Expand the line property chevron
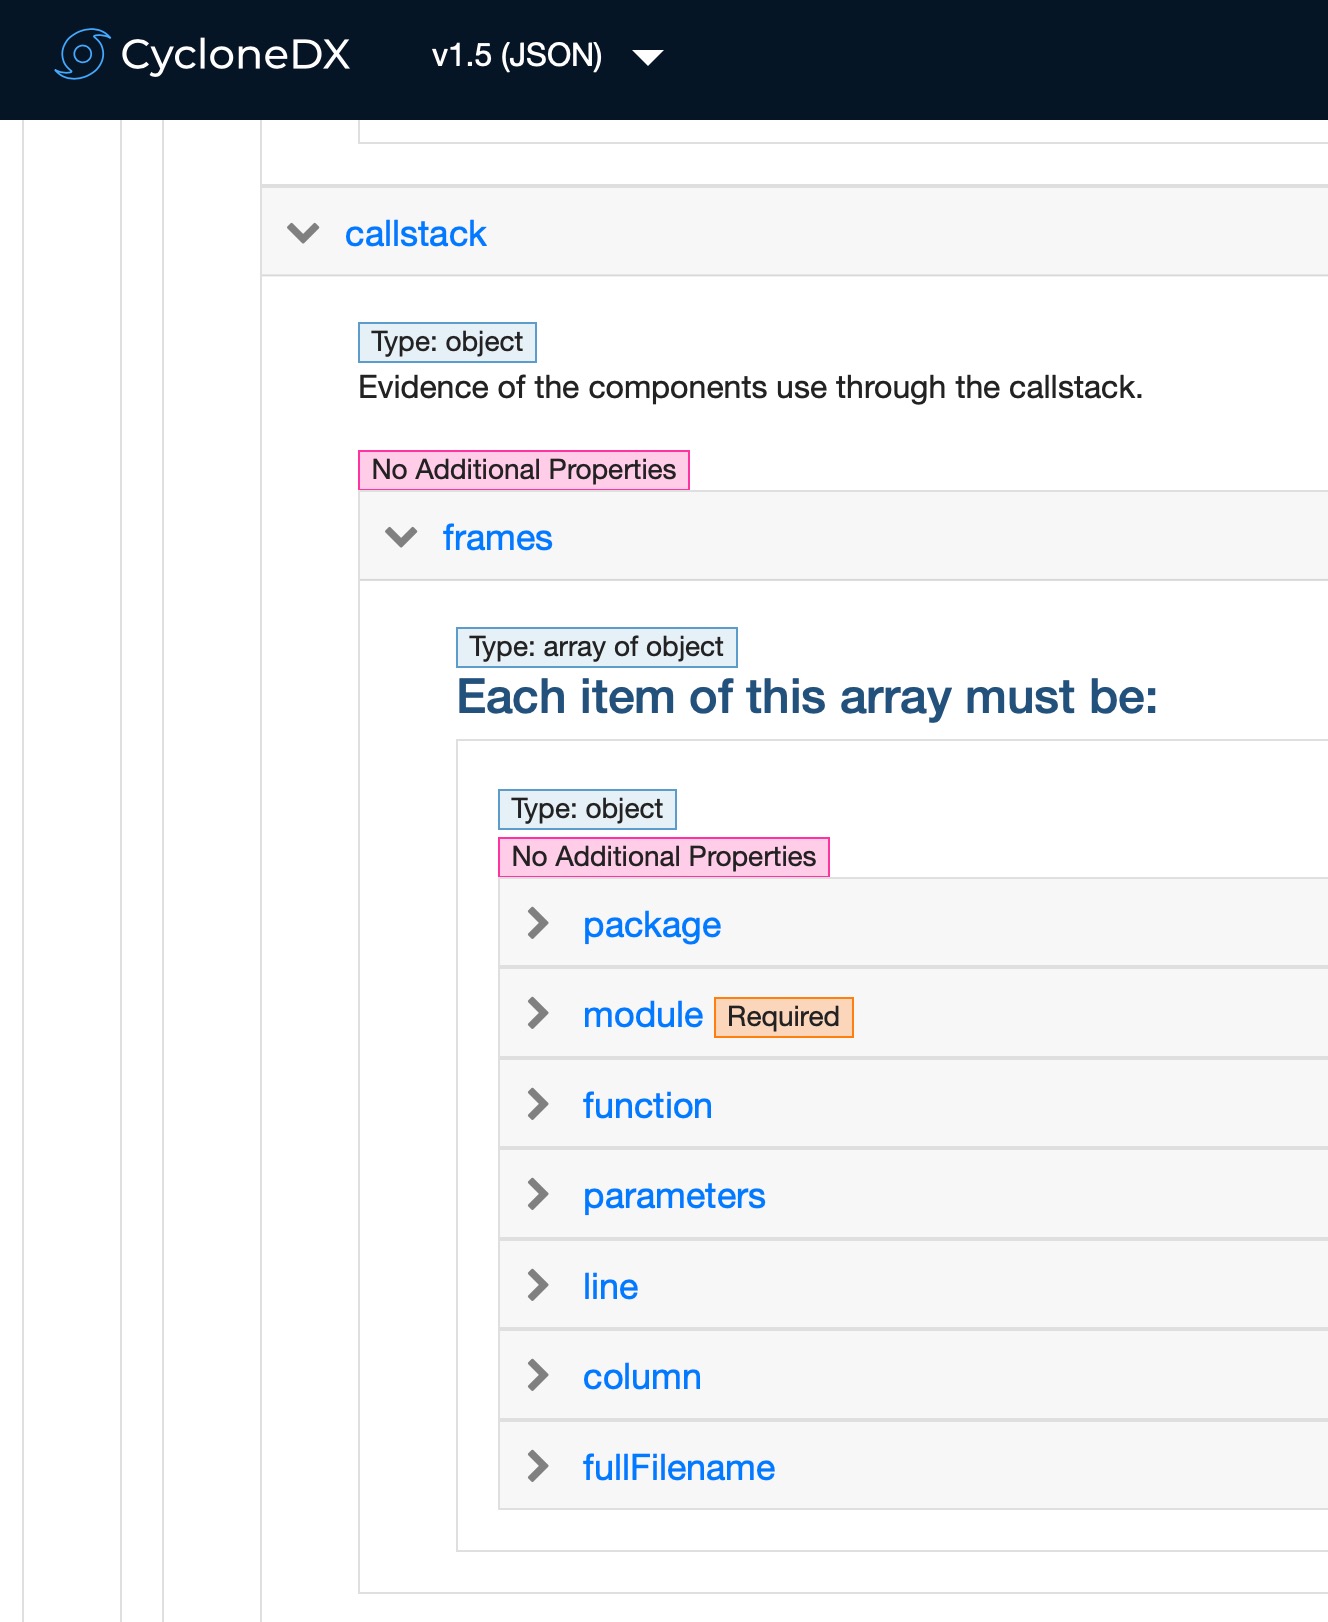1328x1622 pixels. coord(538,1285)
